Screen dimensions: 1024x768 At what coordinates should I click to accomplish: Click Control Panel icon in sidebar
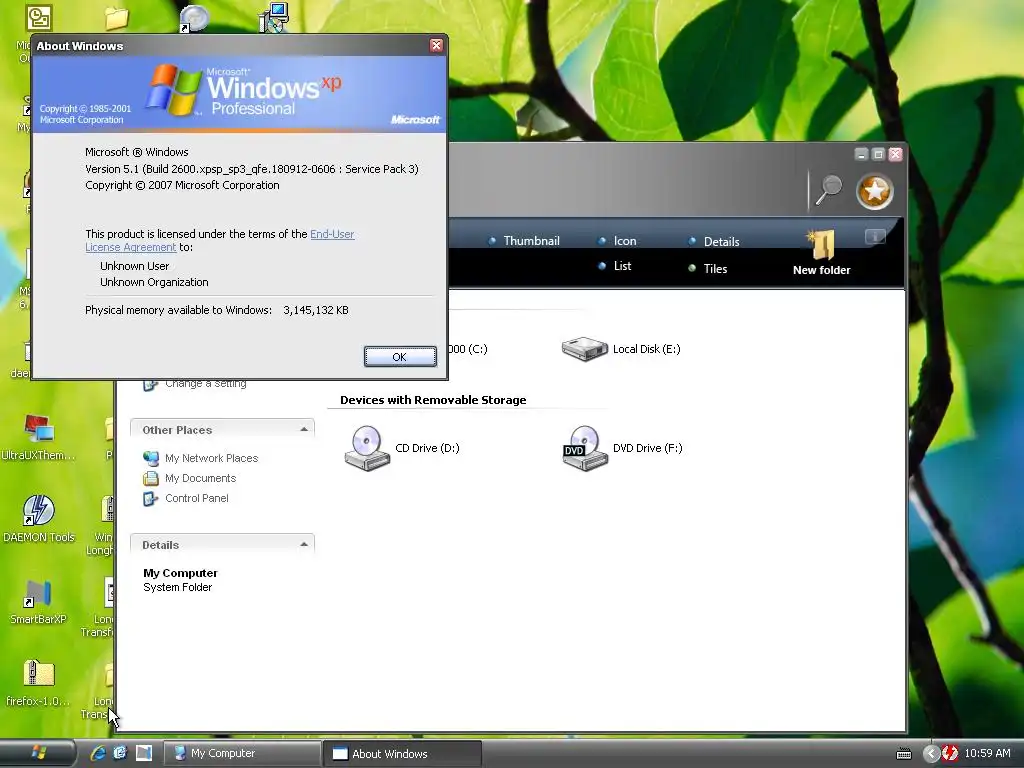tap(151, 498)
